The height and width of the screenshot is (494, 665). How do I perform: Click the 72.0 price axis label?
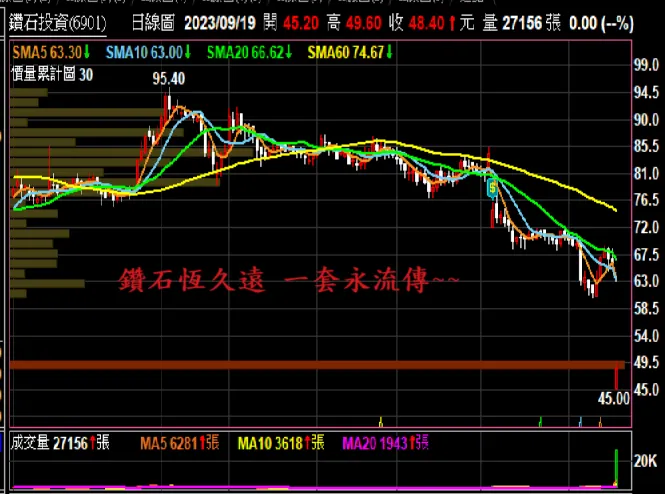tap(646, 227)
